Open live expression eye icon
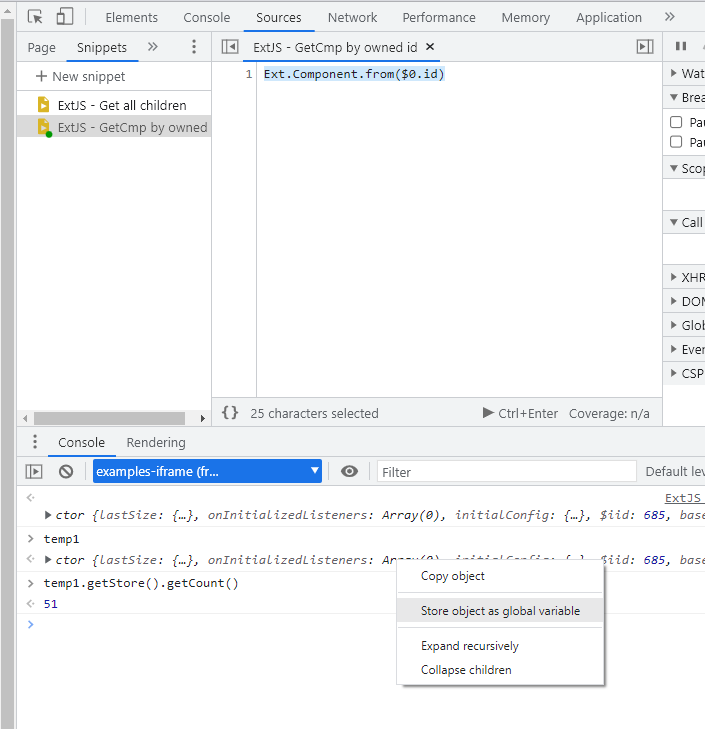The image size is (705, 729). pyautogui.click(x=349, y=472)
